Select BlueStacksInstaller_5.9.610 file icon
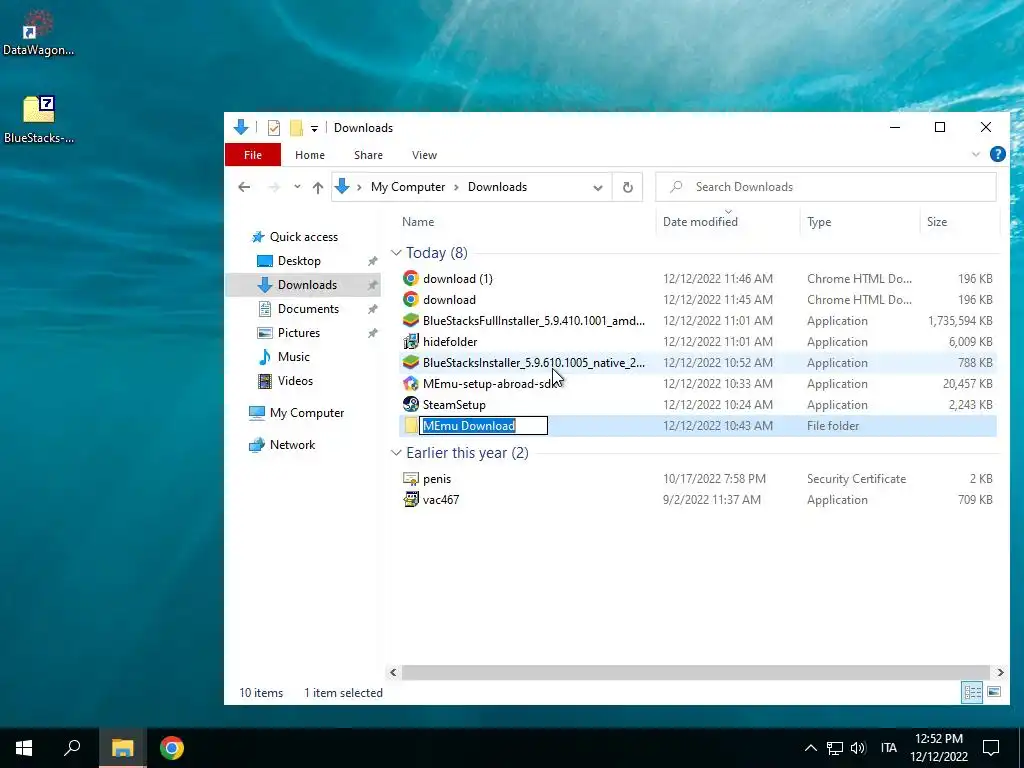The image size is (1024, 768). coord(411,362)
